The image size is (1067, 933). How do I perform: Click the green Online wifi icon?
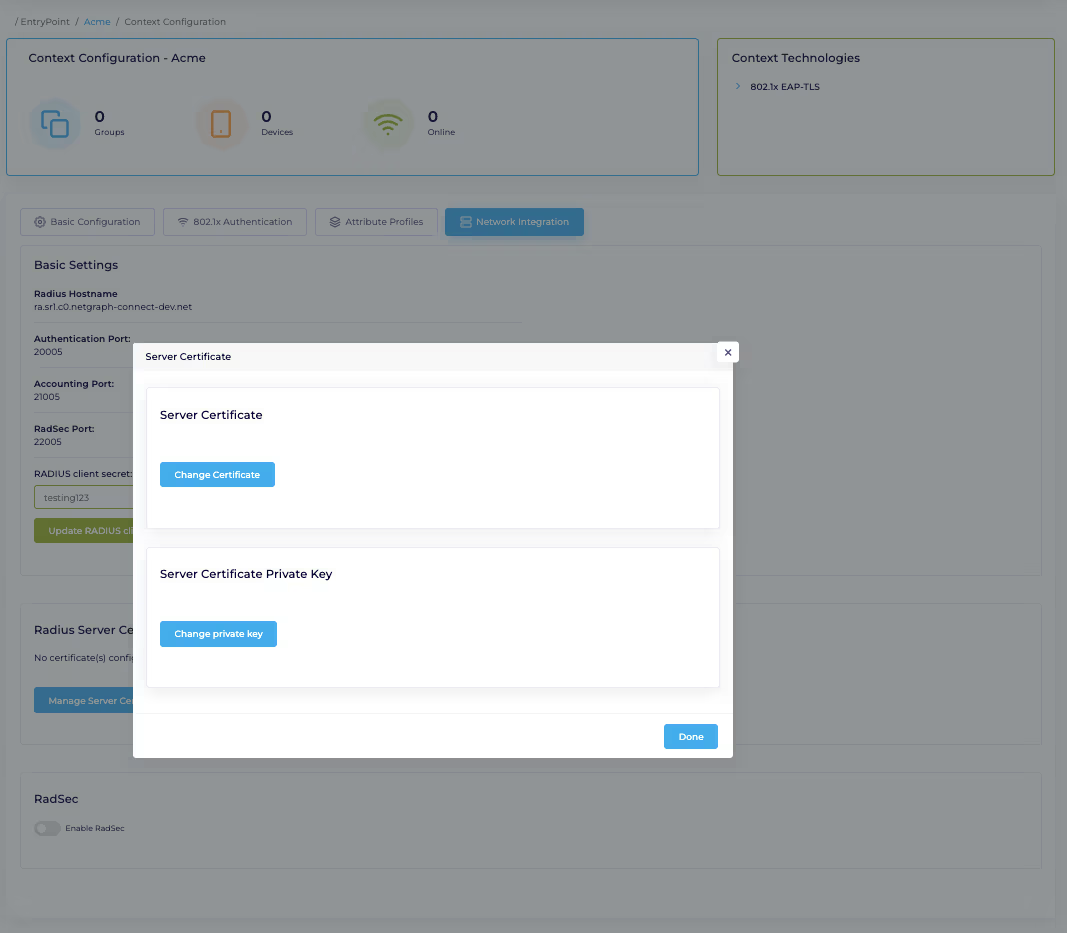pyautogui.click(x=388, y=124)
